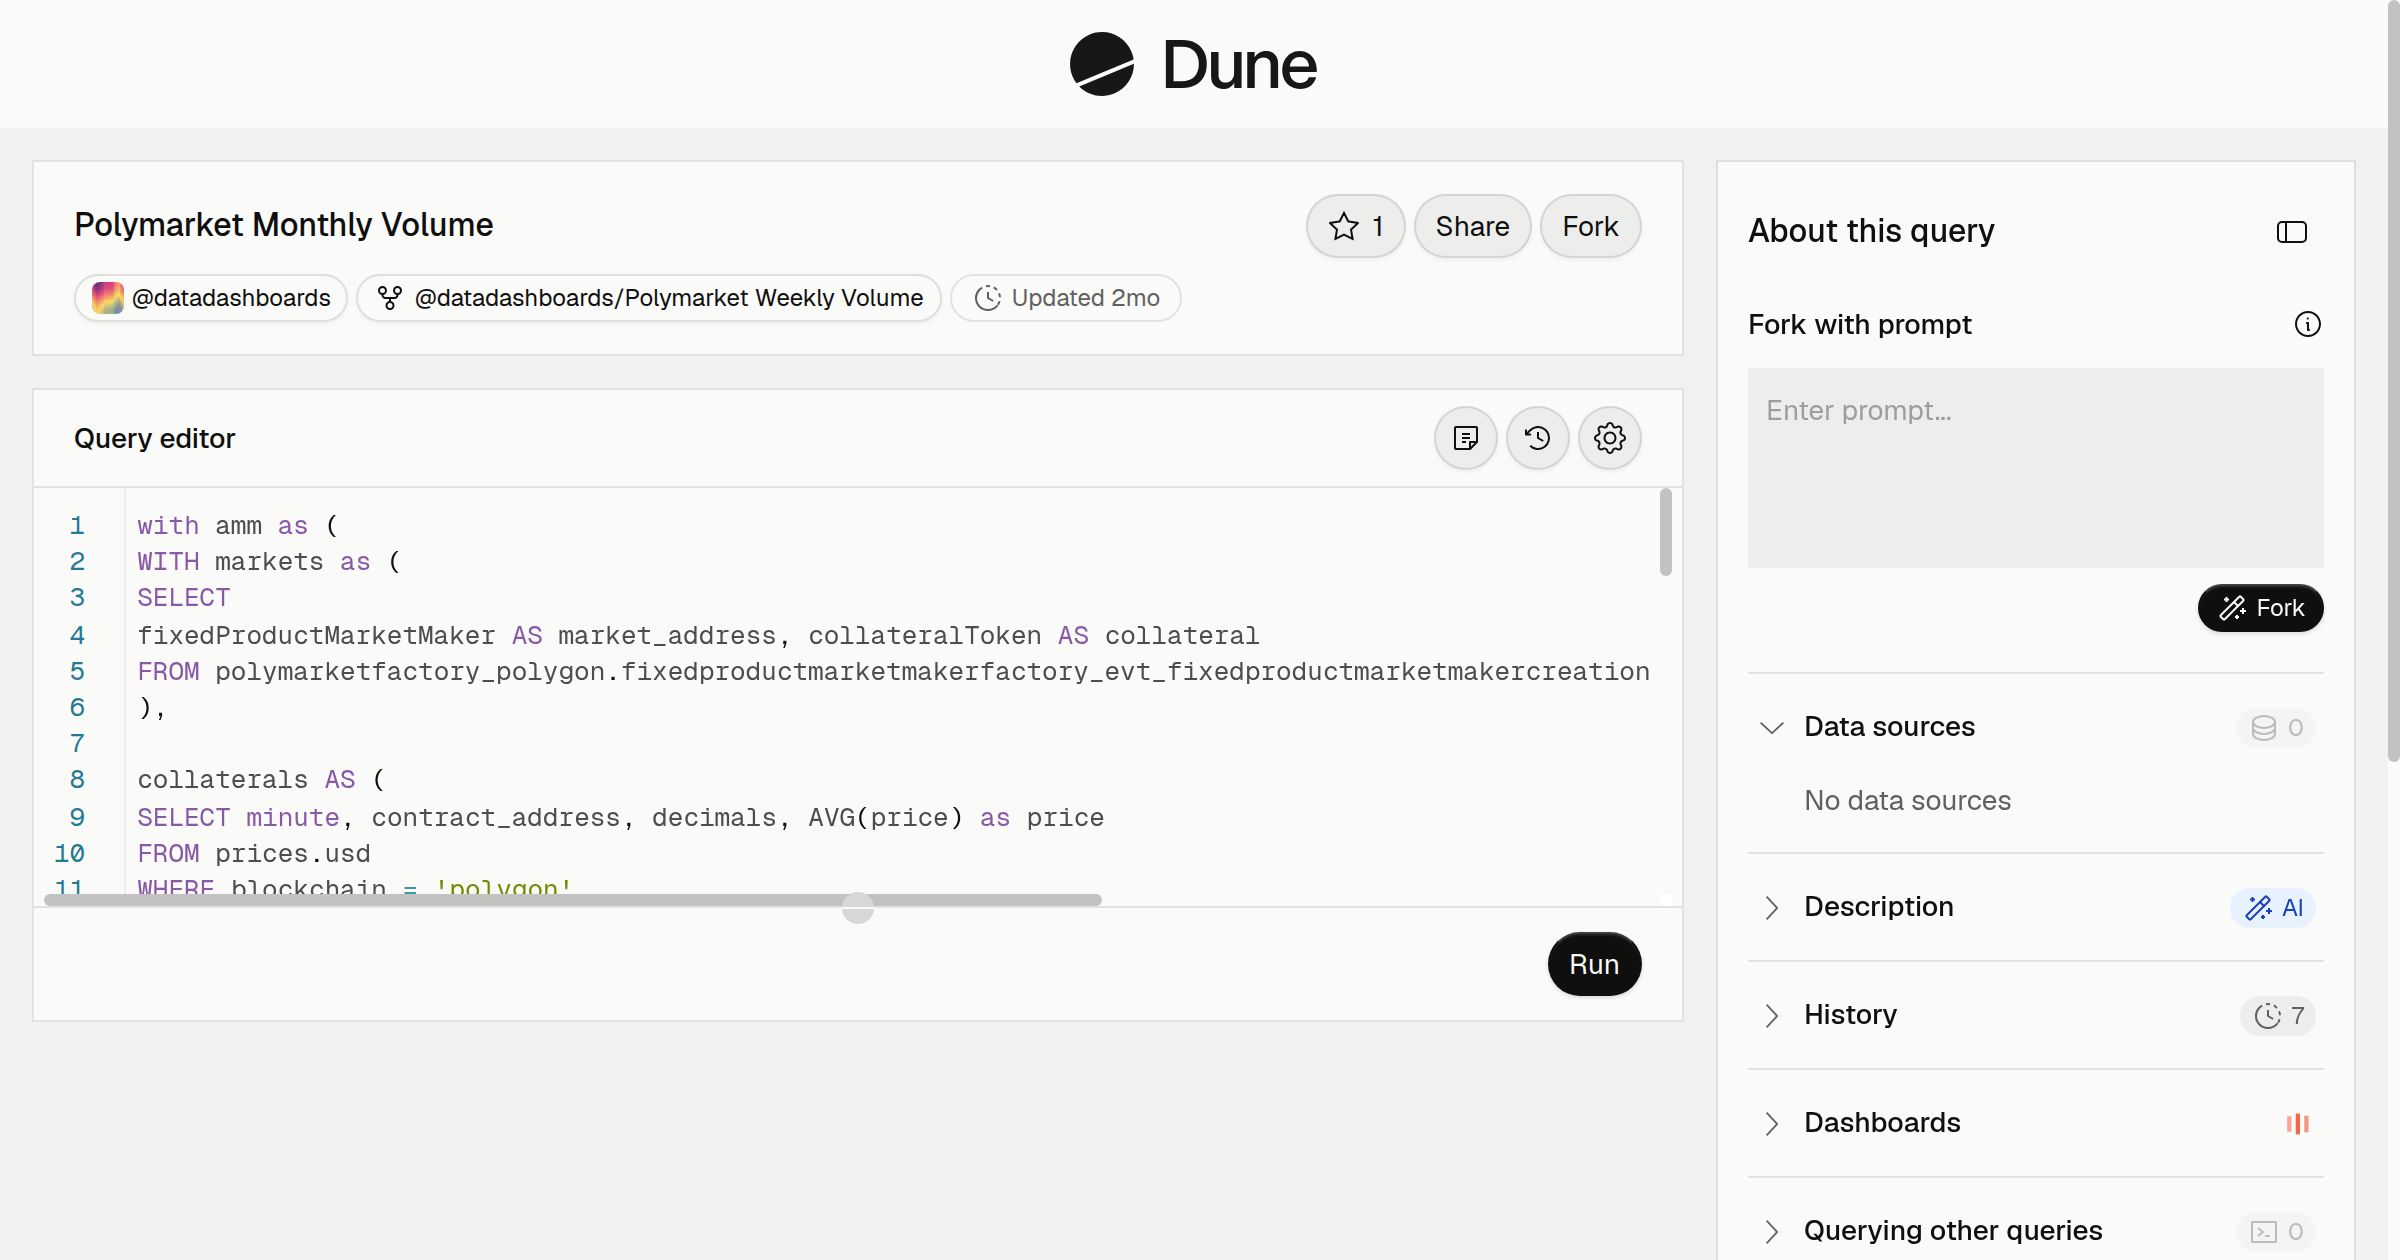Click the Updated 2mo label
This screenshot has height=1260, width=2400.
pyautogui.click(x=1085, y=298)
